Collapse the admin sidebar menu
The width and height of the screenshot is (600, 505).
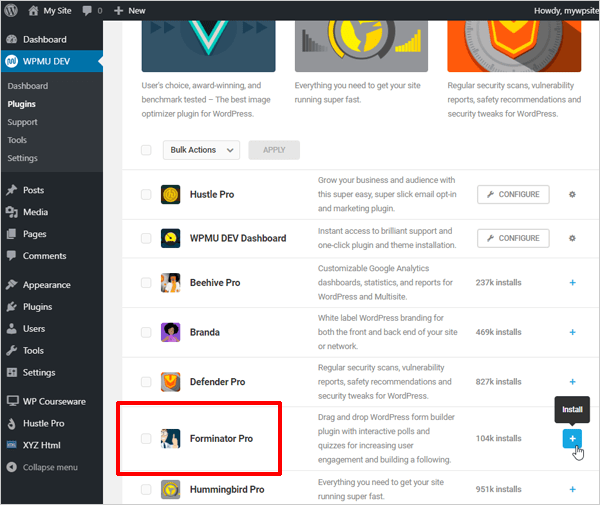pyautogui.click(x=48, y=467)
